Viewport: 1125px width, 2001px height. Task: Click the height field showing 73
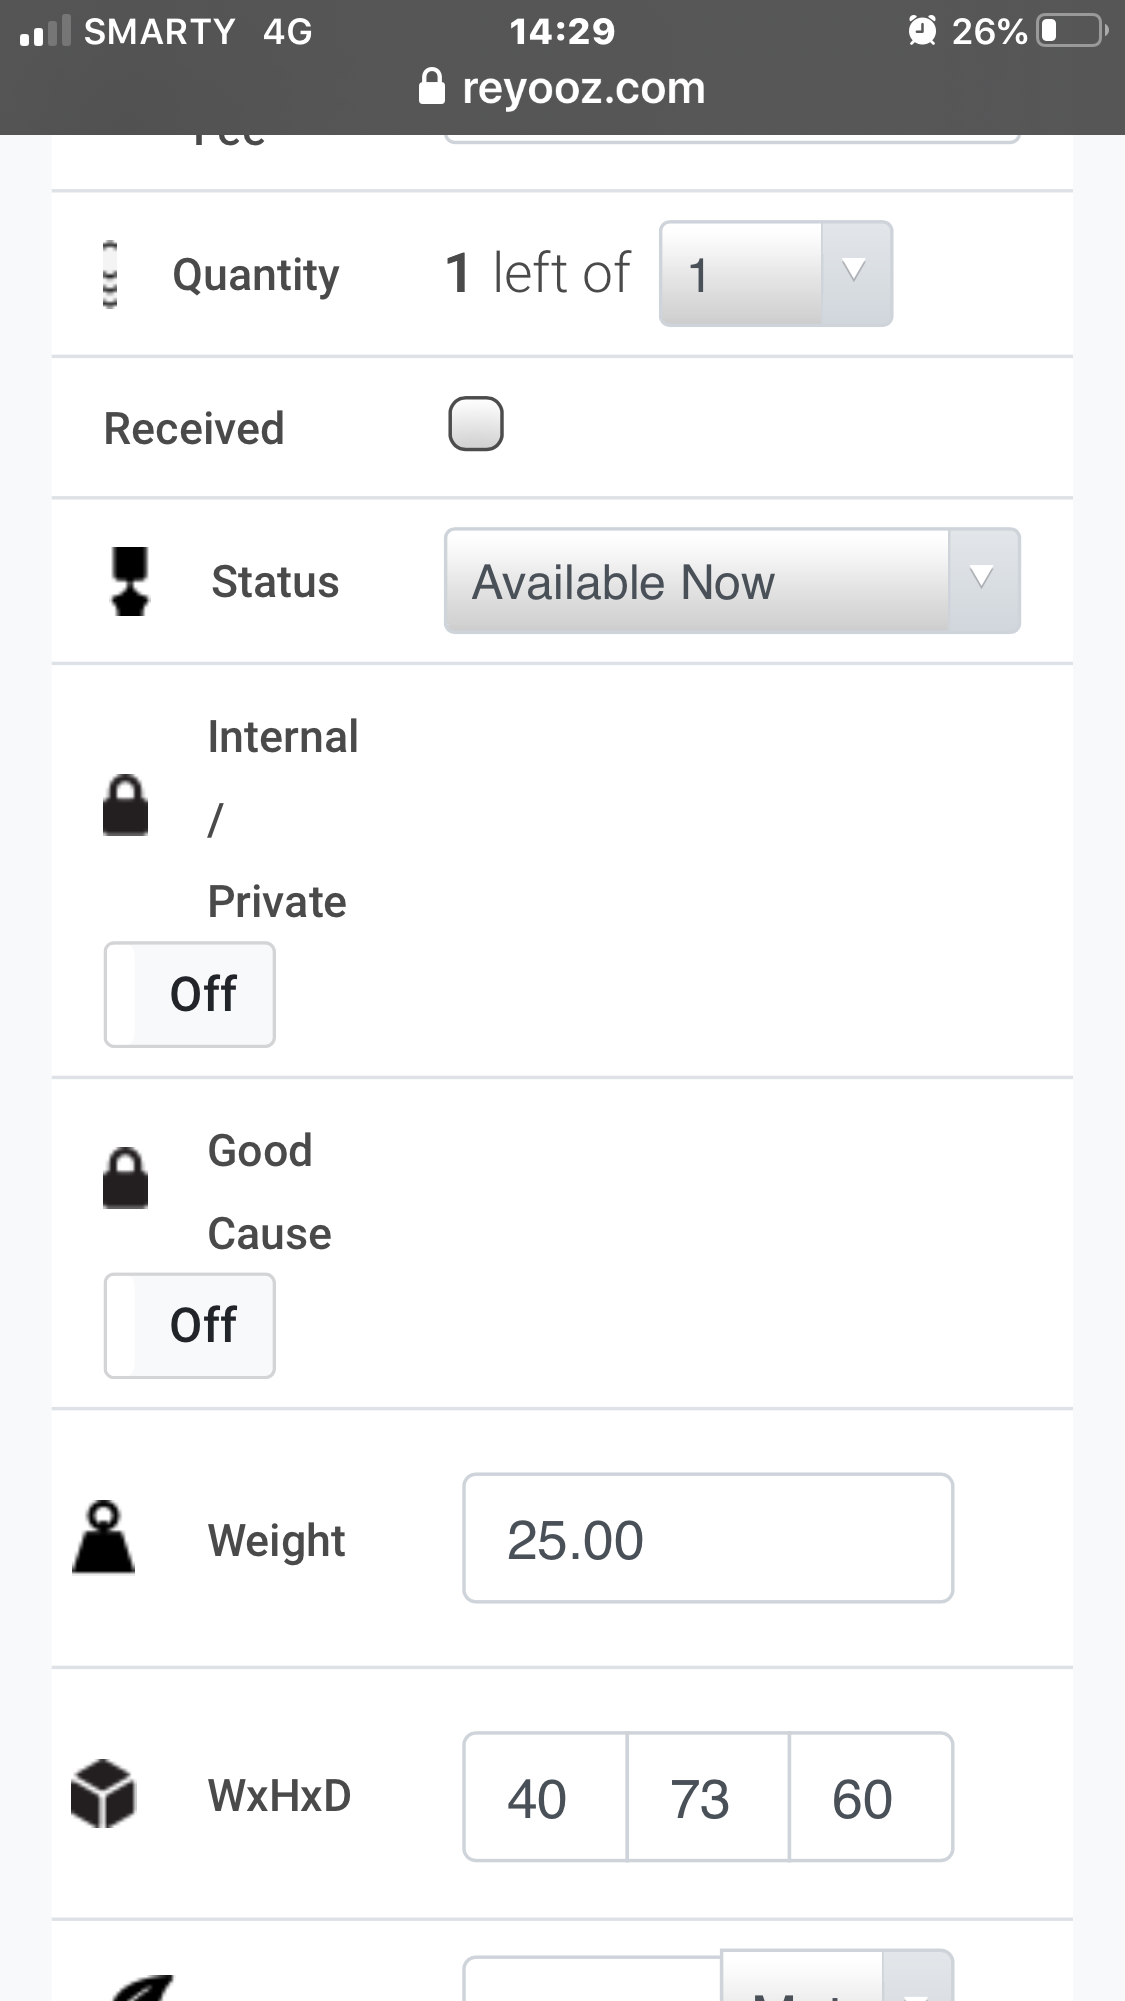pyautogui.click(x=708, y=1797)
